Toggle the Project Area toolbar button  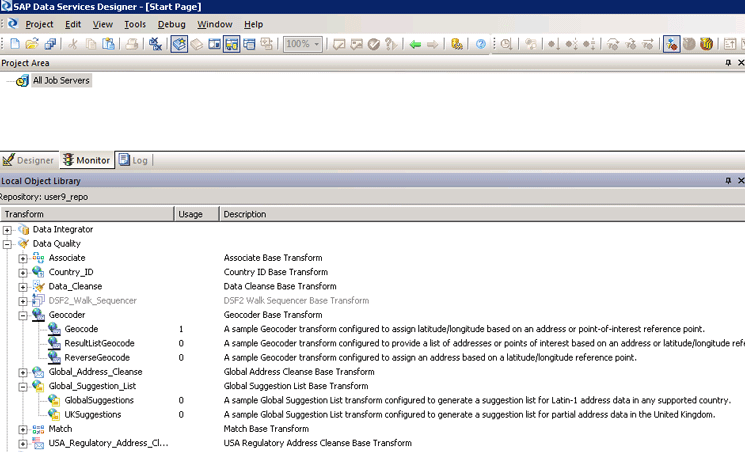231,44
